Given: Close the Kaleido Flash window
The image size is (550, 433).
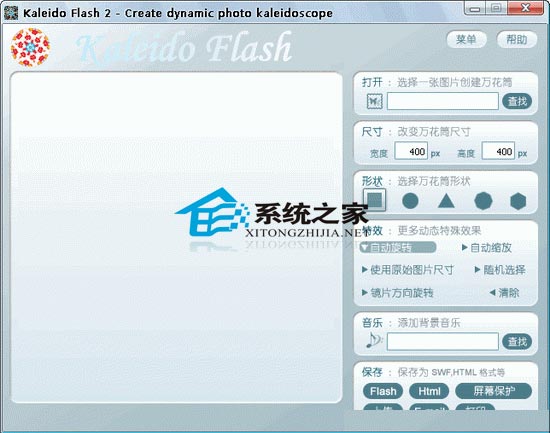Looking at the screenshot, I should tap(525, 8).
